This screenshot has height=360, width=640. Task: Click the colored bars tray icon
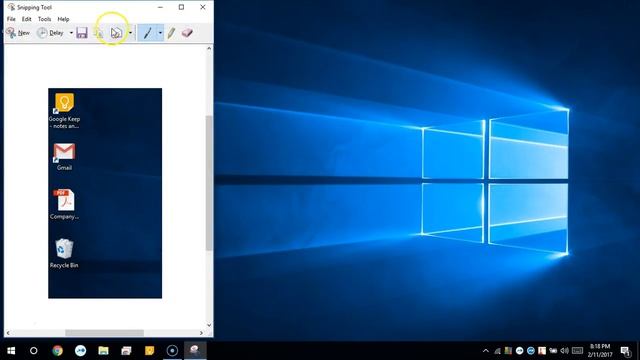(x=508, y=351)
